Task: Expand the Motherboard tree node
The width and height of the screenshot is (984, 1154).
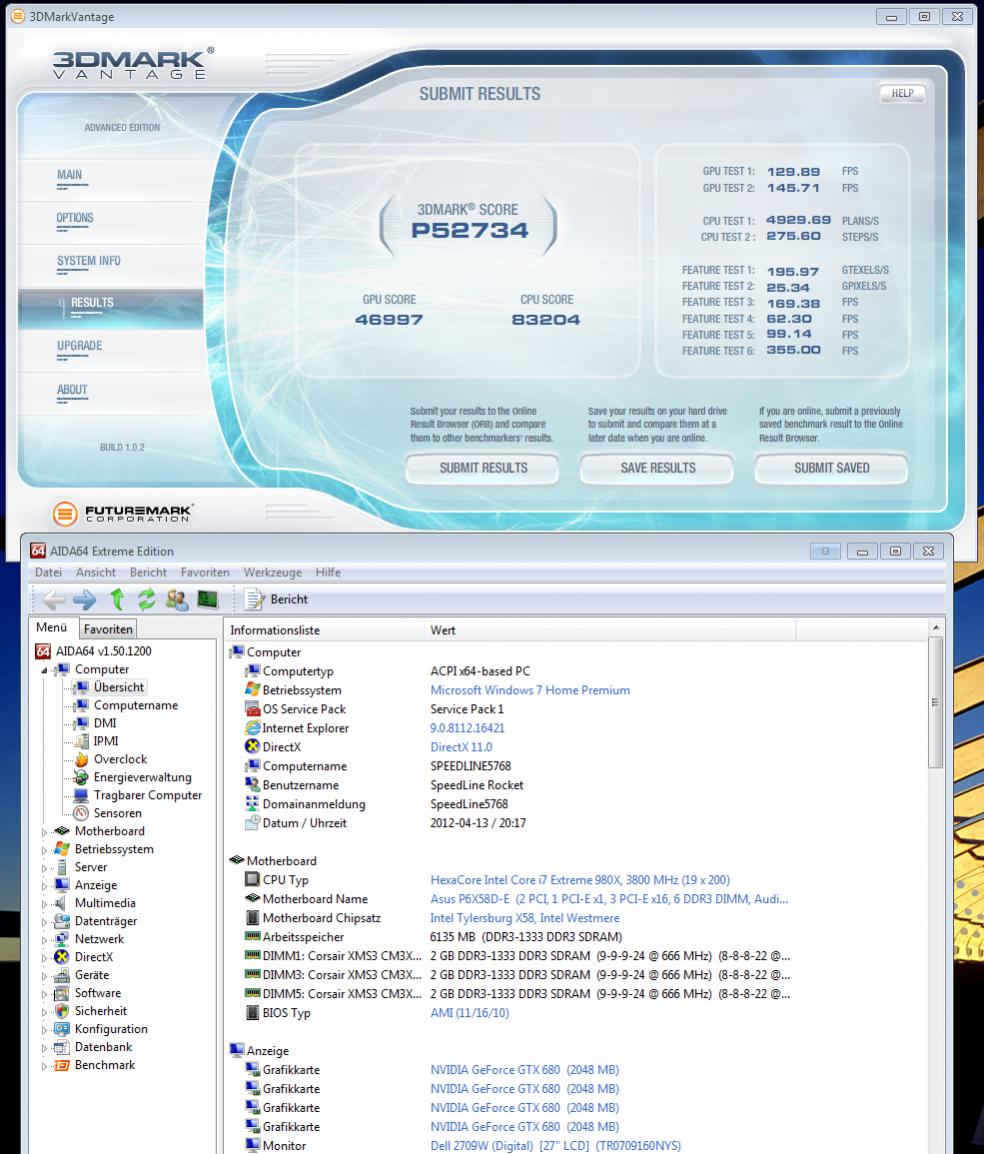Action: tap(44, 832)
